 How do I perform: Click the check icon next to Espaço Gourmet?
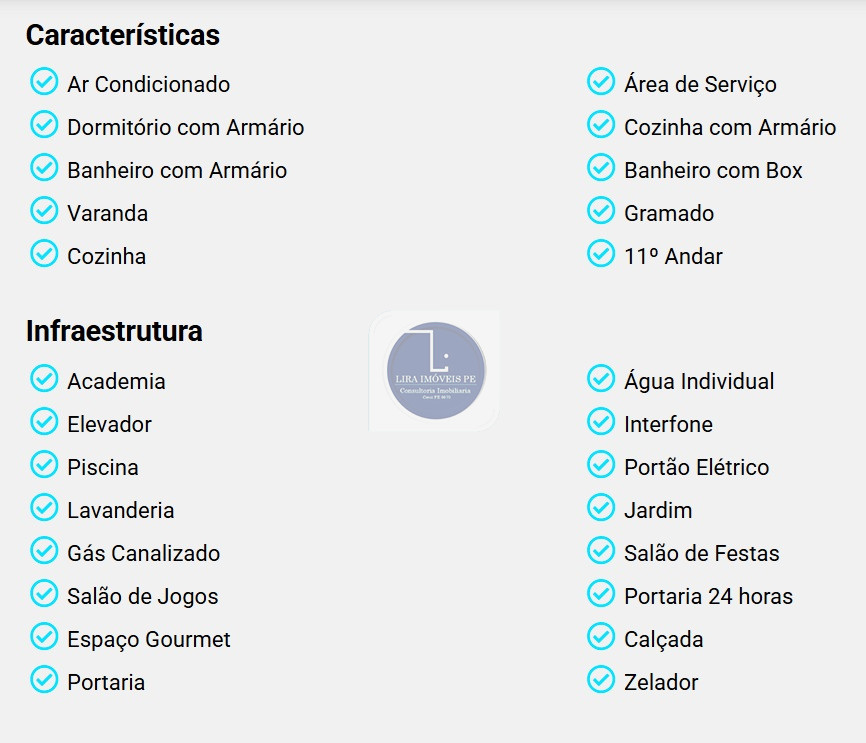tap(44, 636)
